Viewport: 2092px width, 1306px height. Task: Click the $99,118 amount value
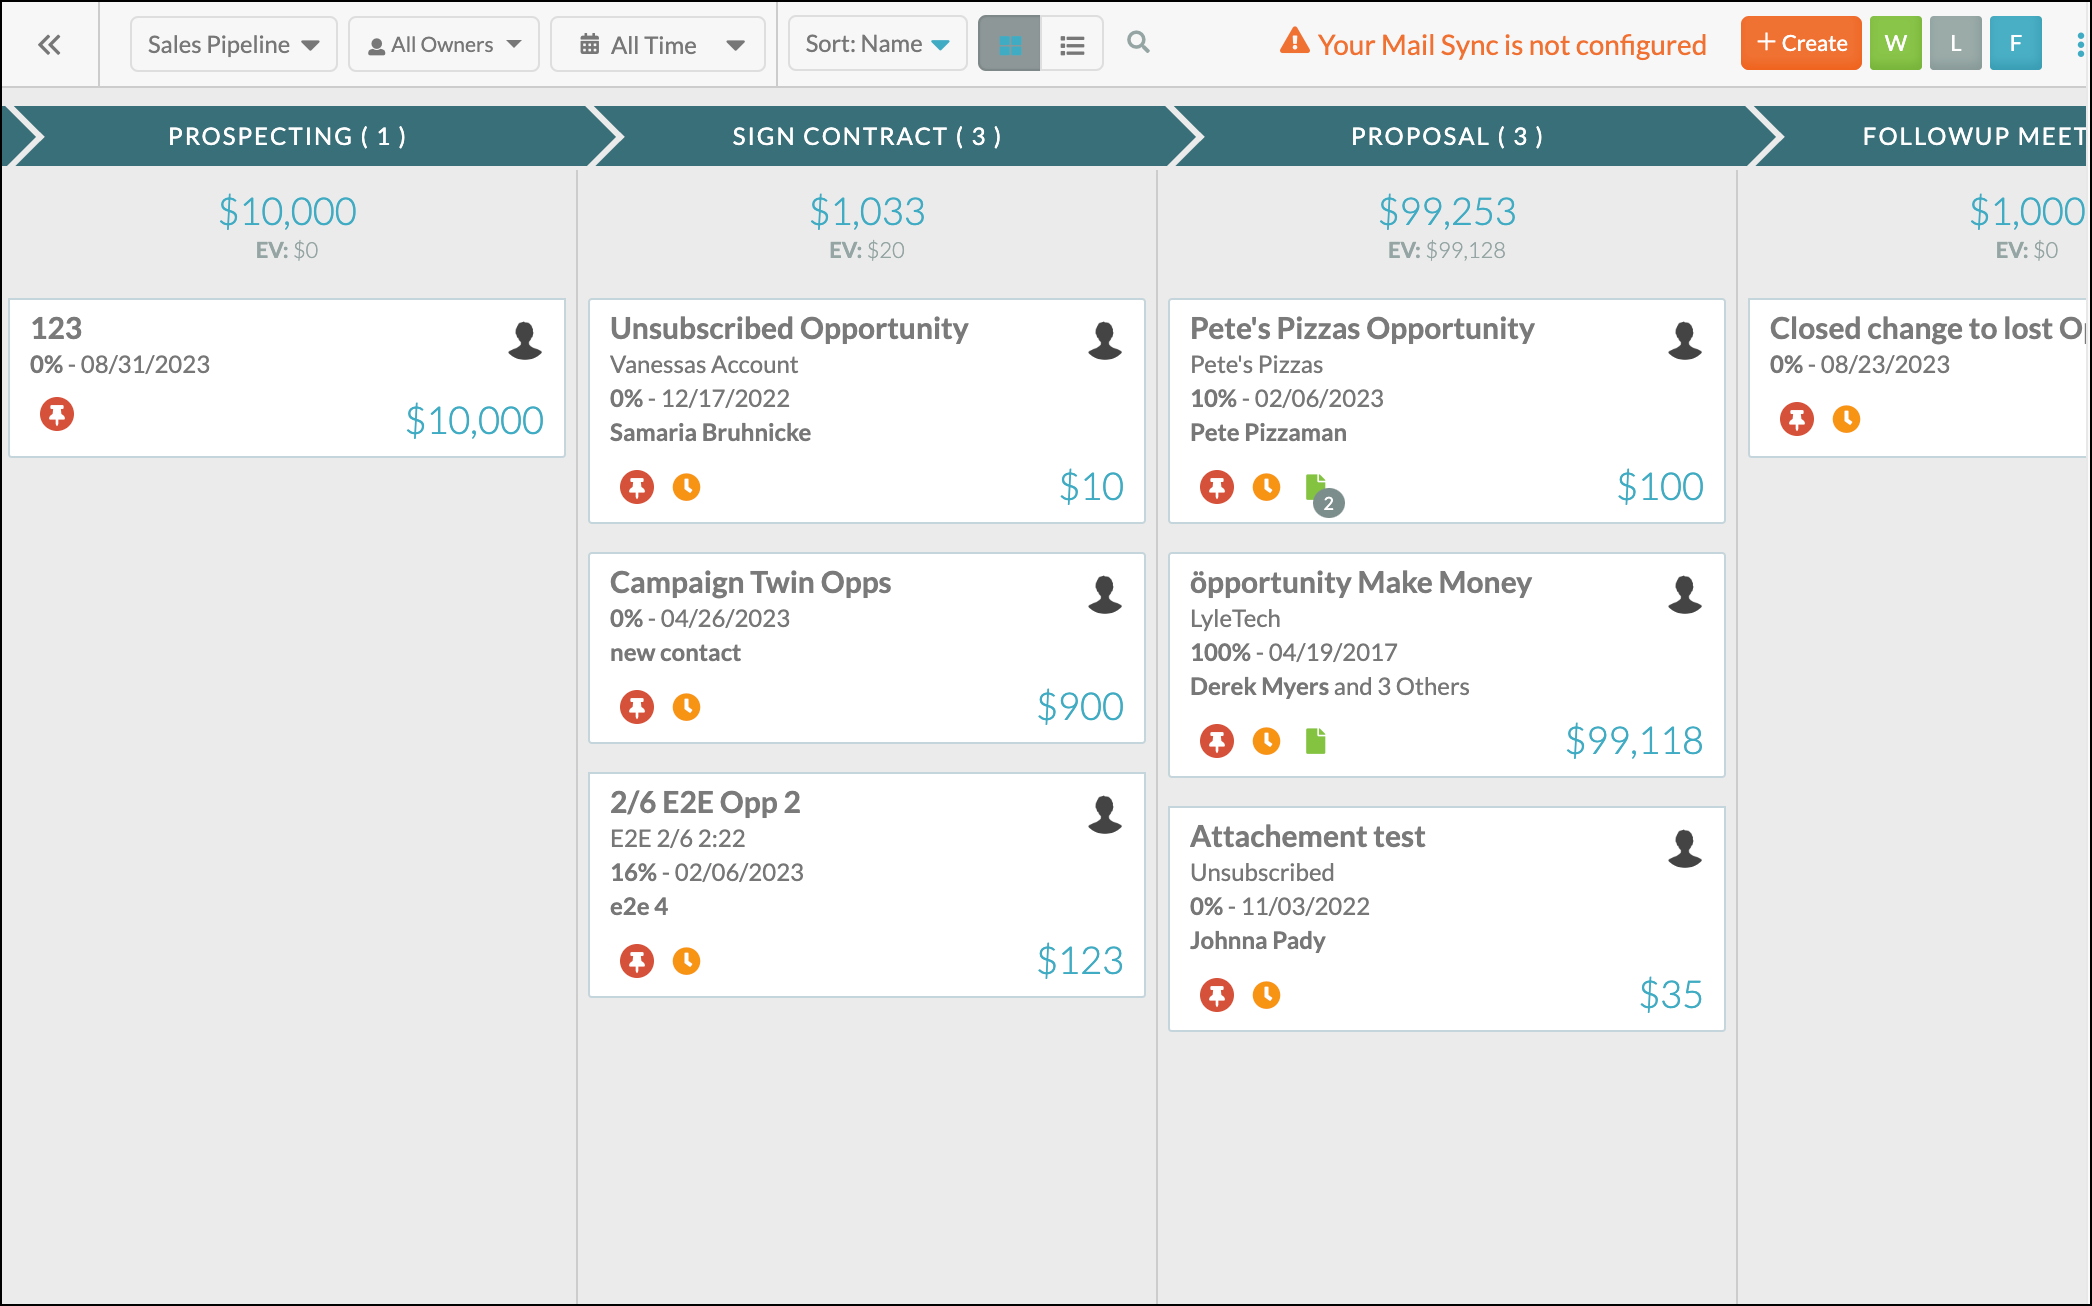1634,740
